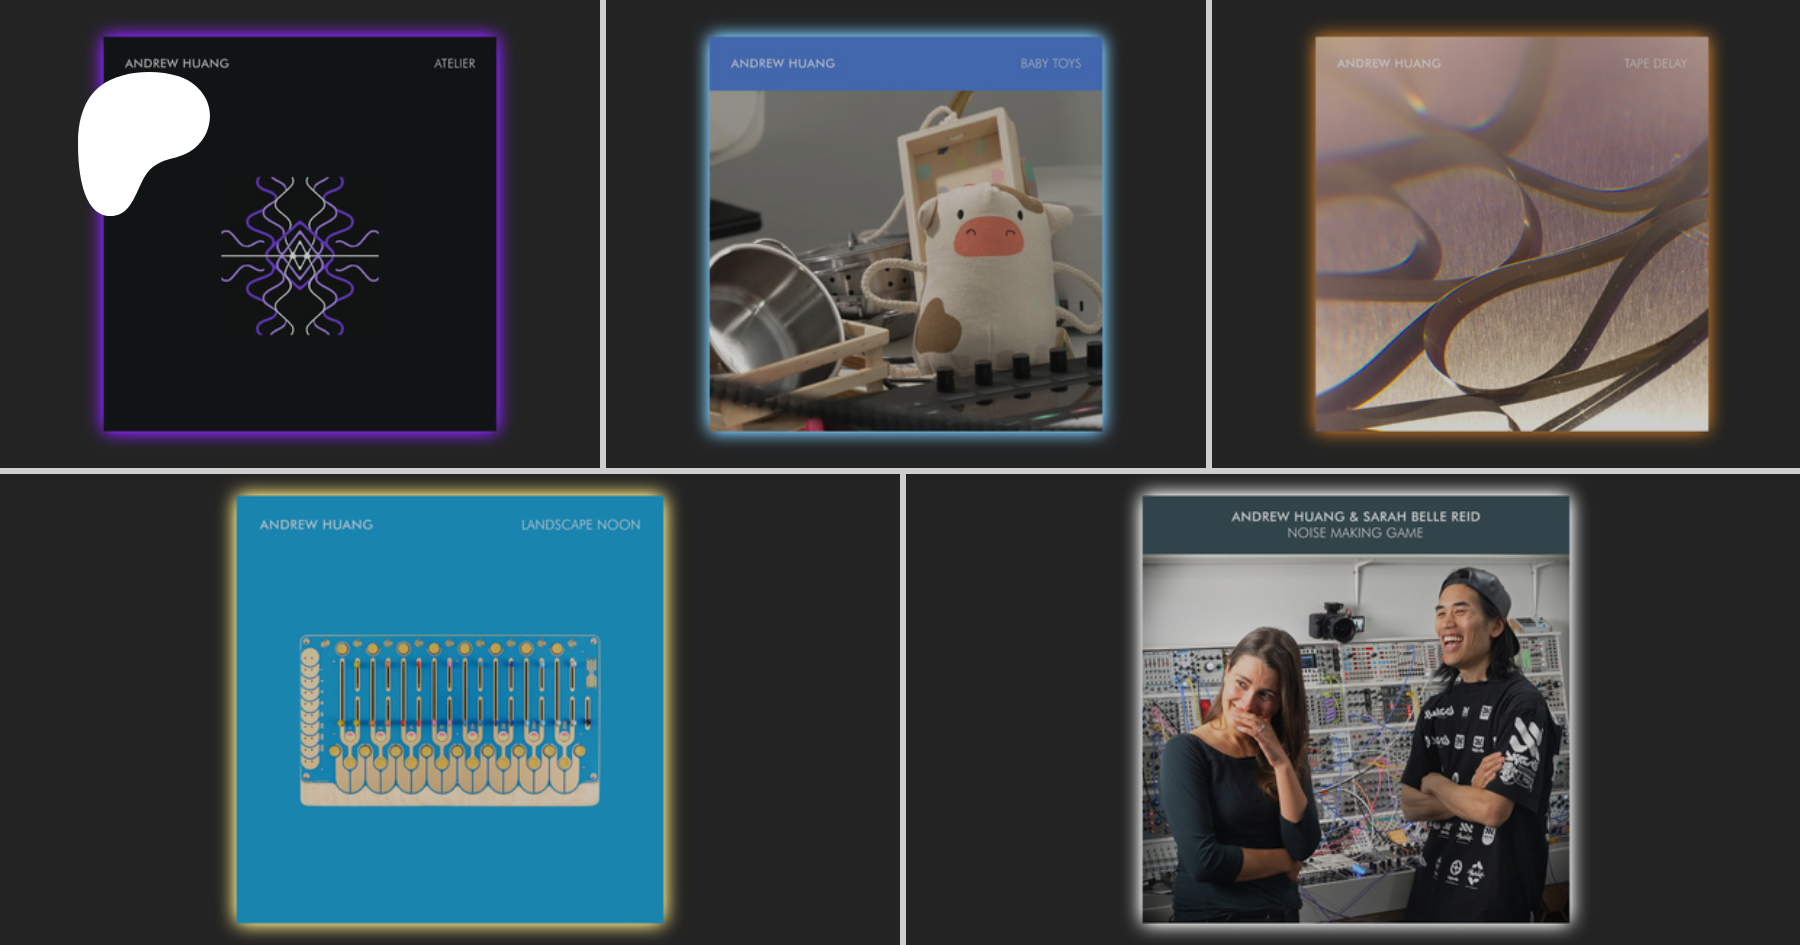Select the ATELIER title text
The height and width of the screenshot is (945, 1800).
click(454, 63)
